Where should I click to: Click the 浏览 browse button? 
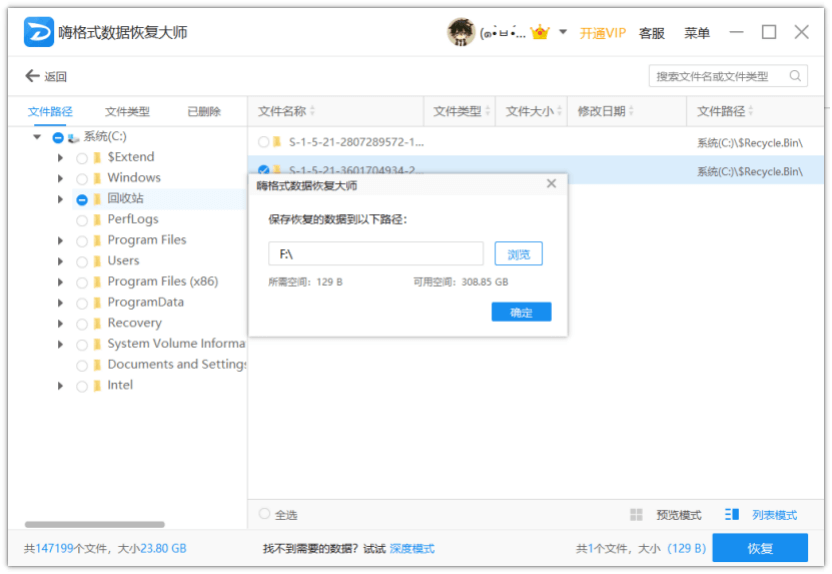tap(518, 254)
